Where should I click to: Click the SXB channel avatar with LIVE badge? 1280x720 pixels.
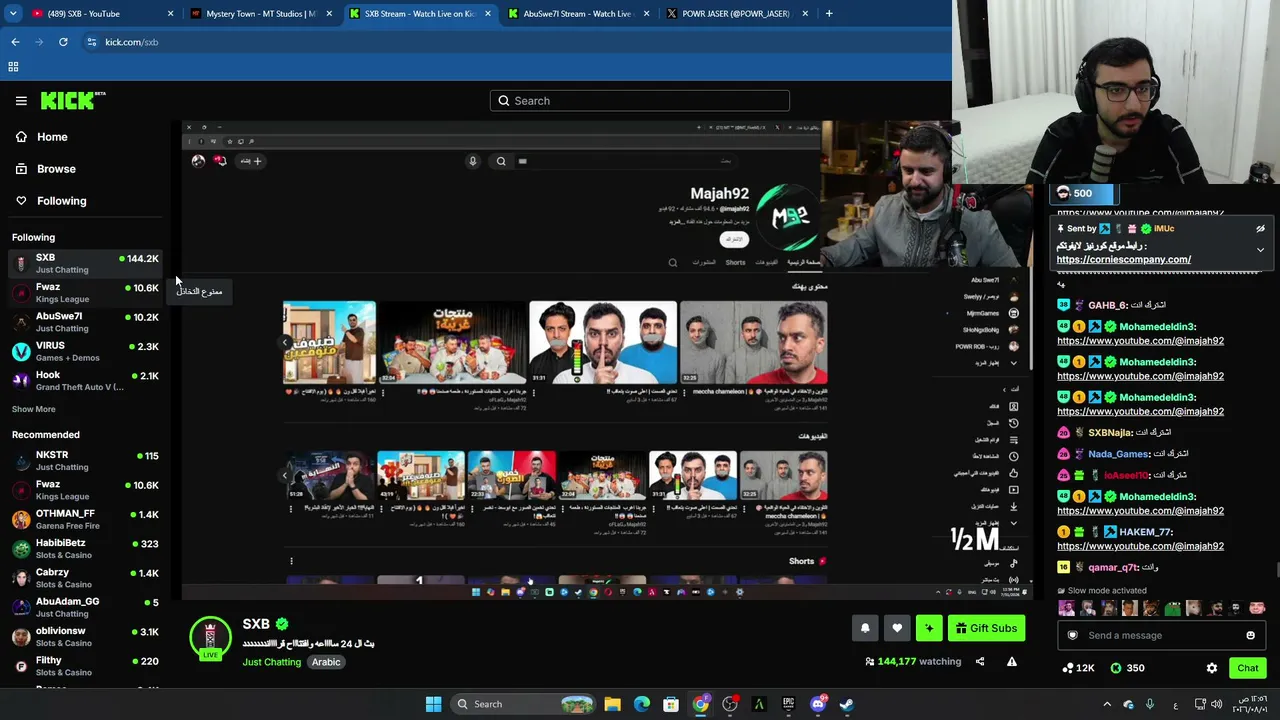point(210,638)
